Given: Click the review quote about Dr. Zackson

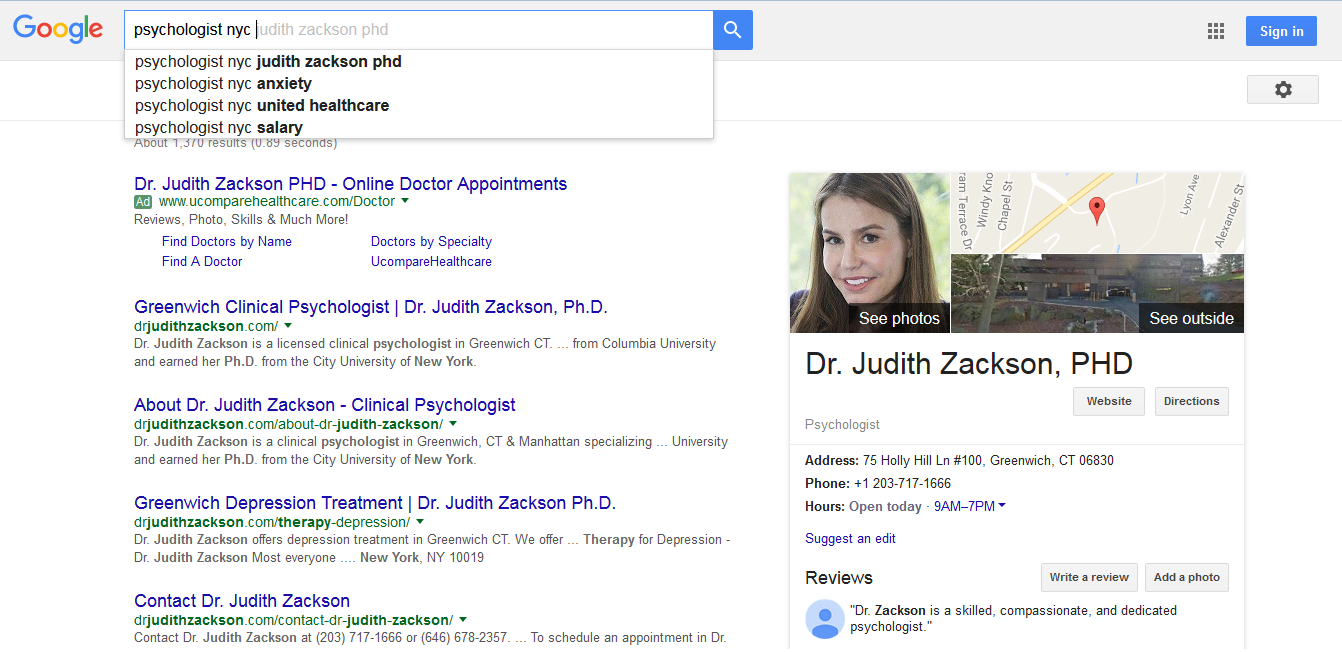Looking at the screenshot, I should pos(1013,619).
